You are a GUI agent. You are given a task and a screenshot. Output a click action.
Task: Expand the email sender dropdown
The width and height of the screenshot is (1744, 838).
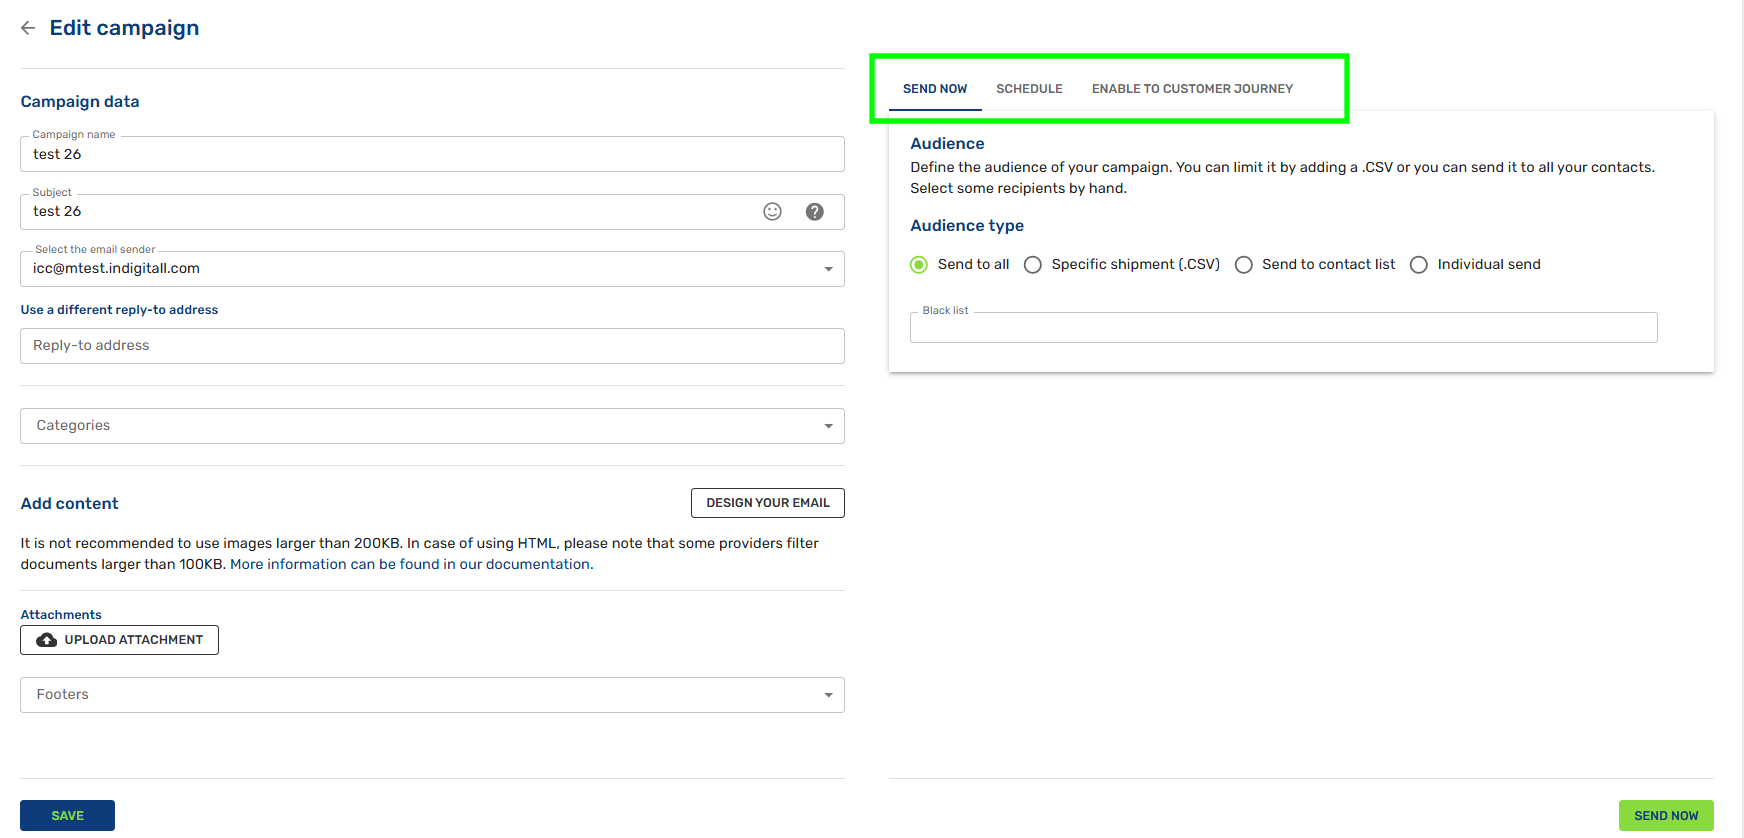tap(432, 269)
